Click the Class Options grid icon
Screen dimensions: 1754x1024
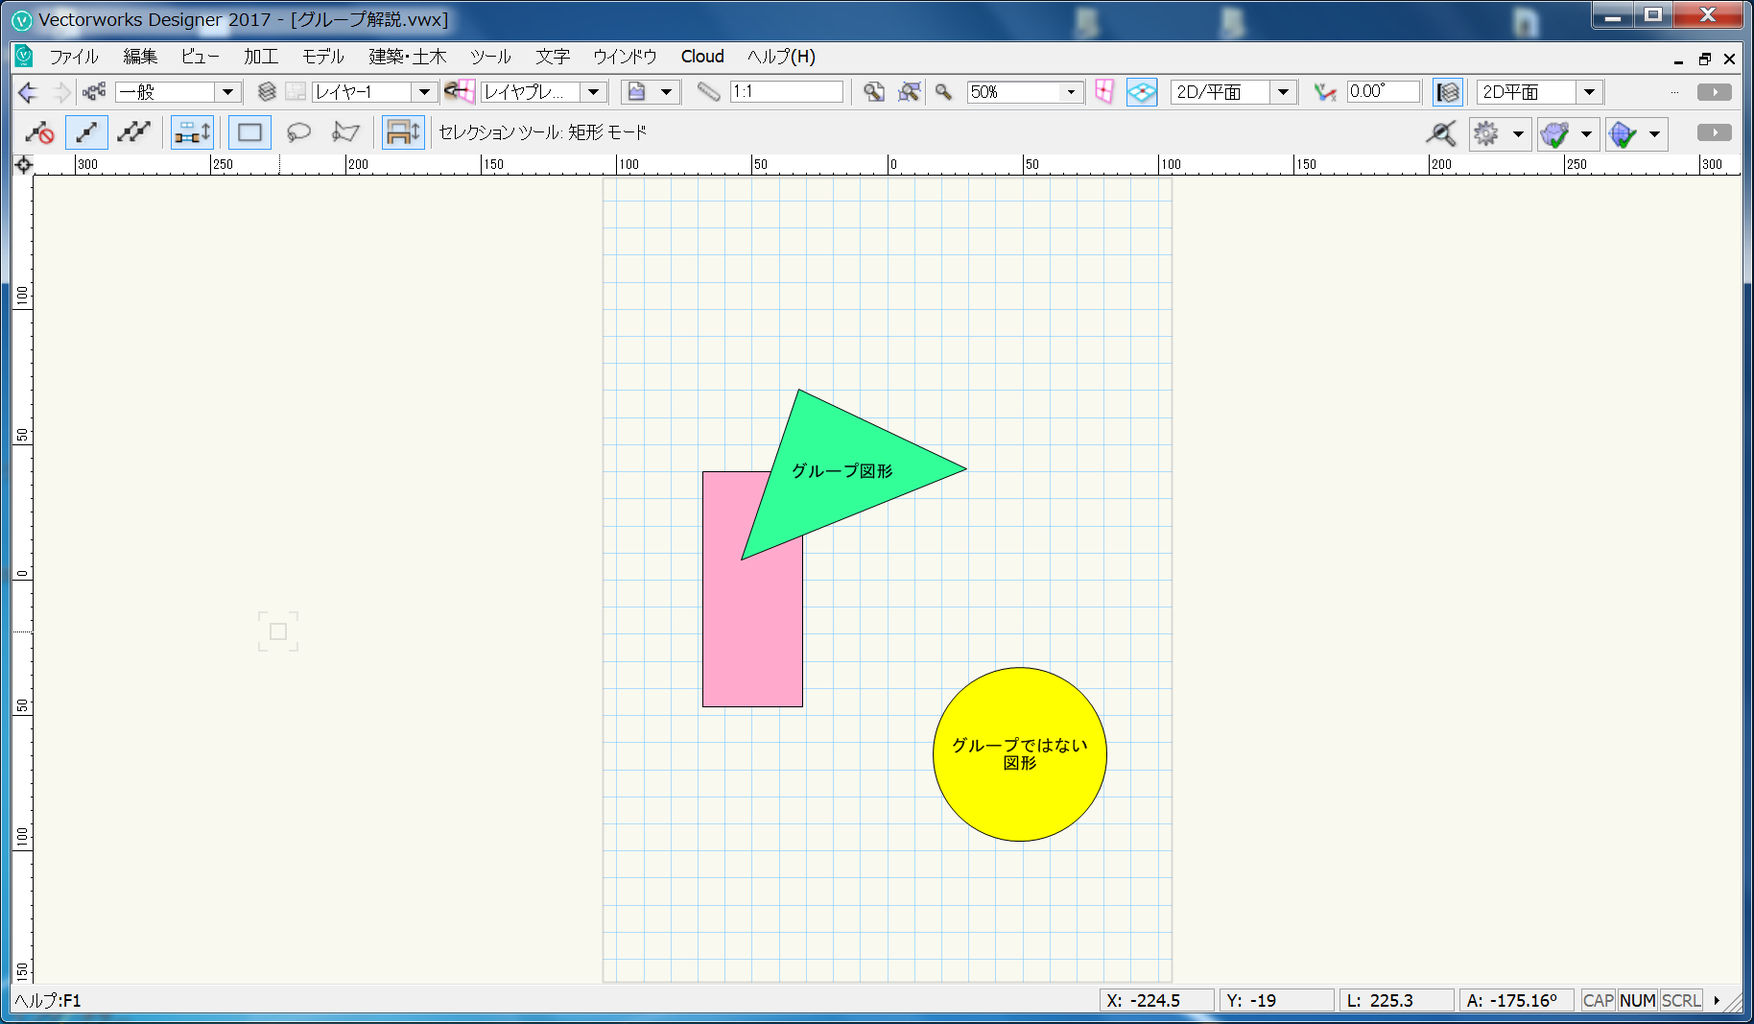pyautogui.click(x=295, y=92)
